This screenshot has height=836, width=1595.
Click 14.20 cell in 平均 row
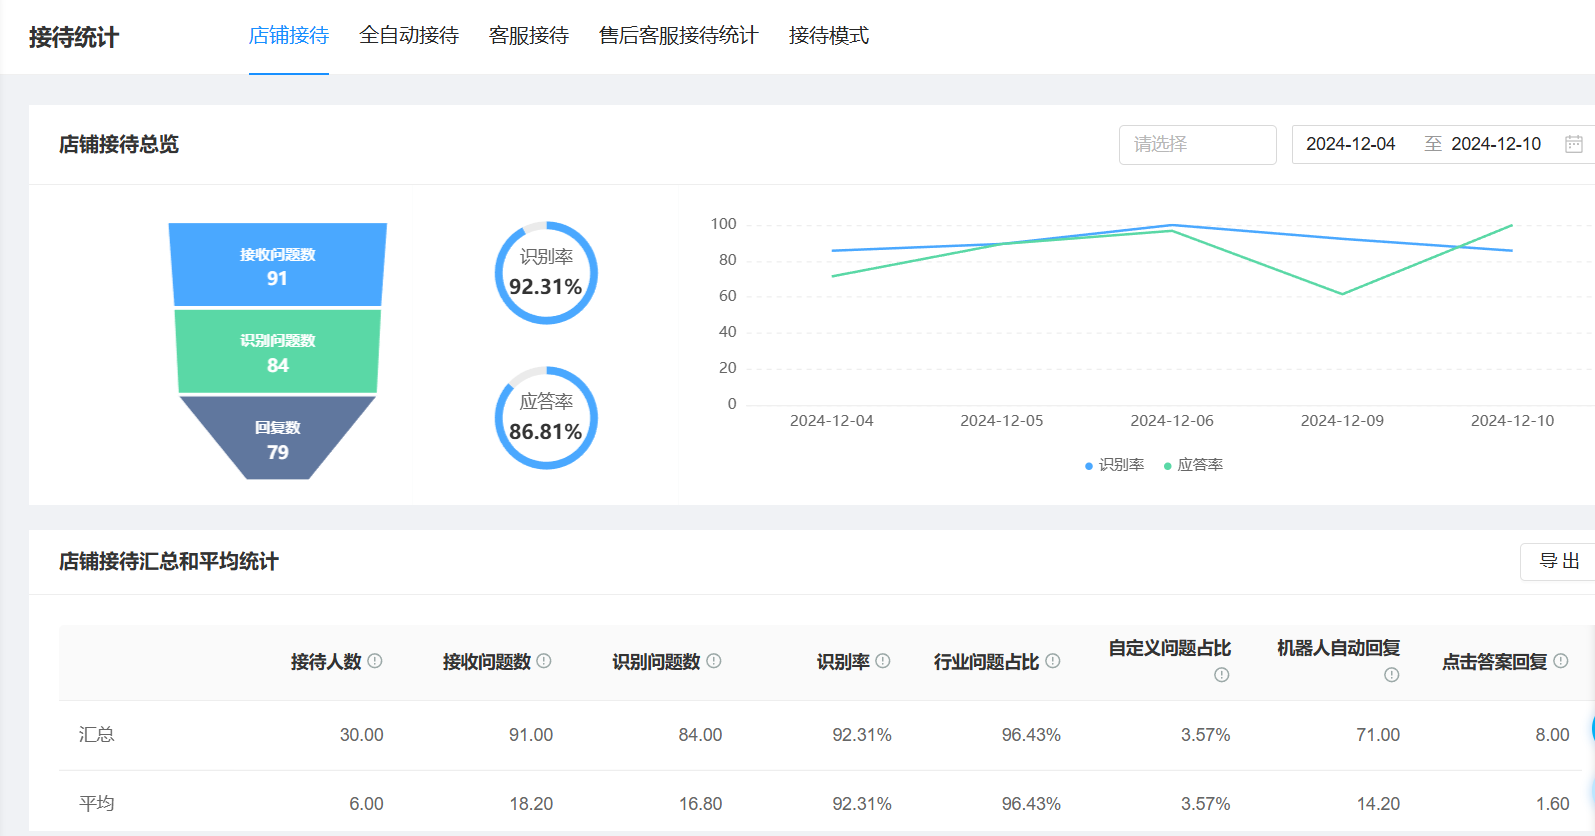pos(1378,804)
